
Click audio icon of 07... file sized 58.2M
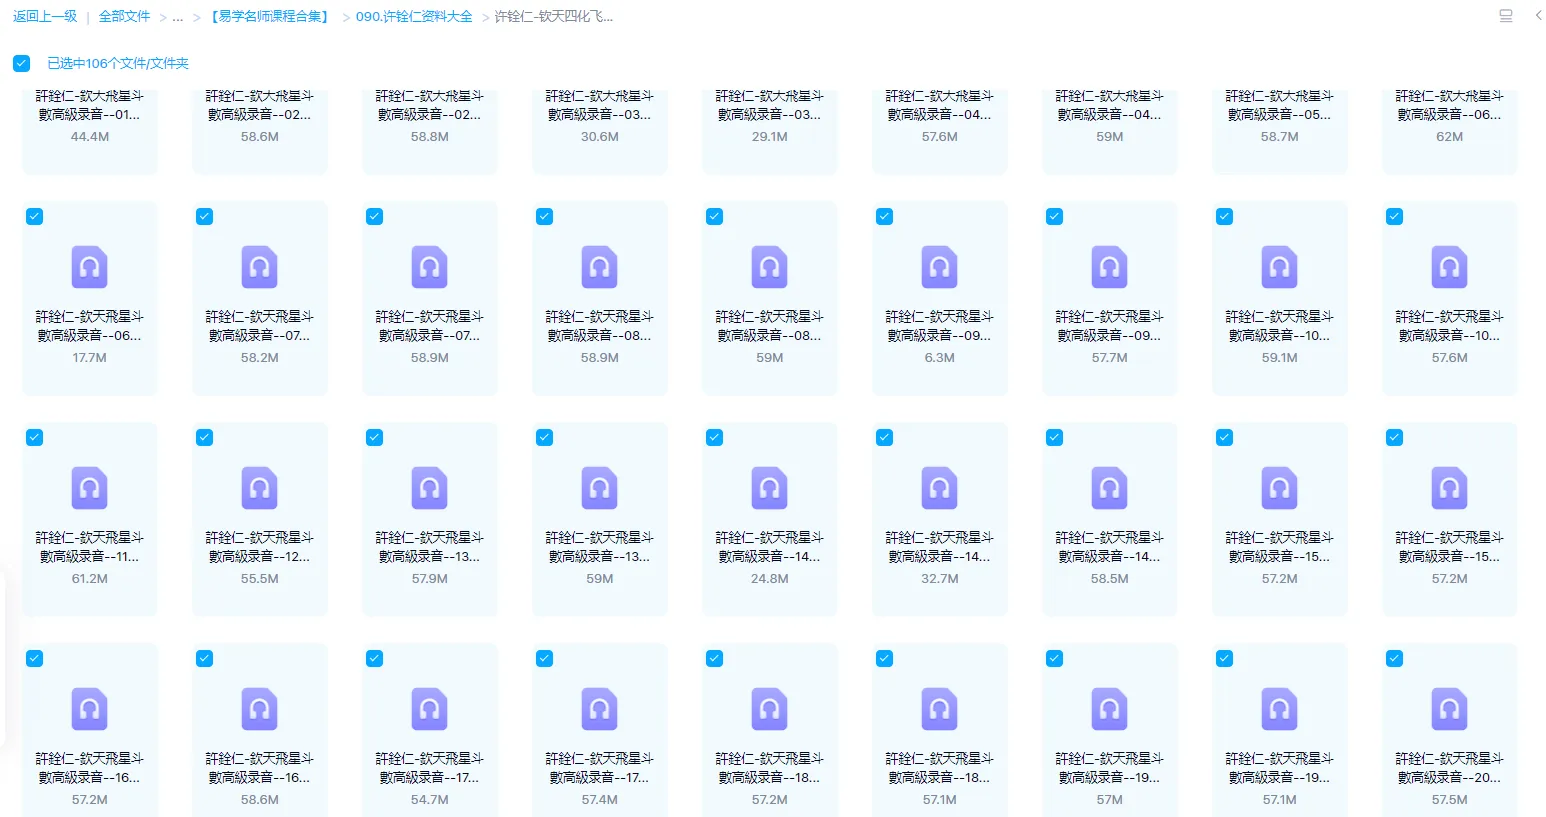pos(260,267)
